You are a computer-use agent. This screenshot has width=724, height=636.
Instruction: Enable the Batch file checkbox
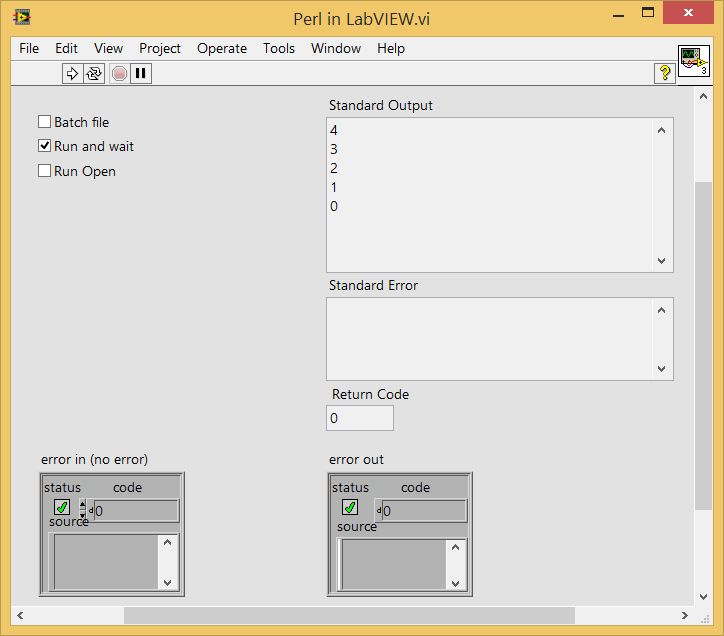(x=44, y=122)
